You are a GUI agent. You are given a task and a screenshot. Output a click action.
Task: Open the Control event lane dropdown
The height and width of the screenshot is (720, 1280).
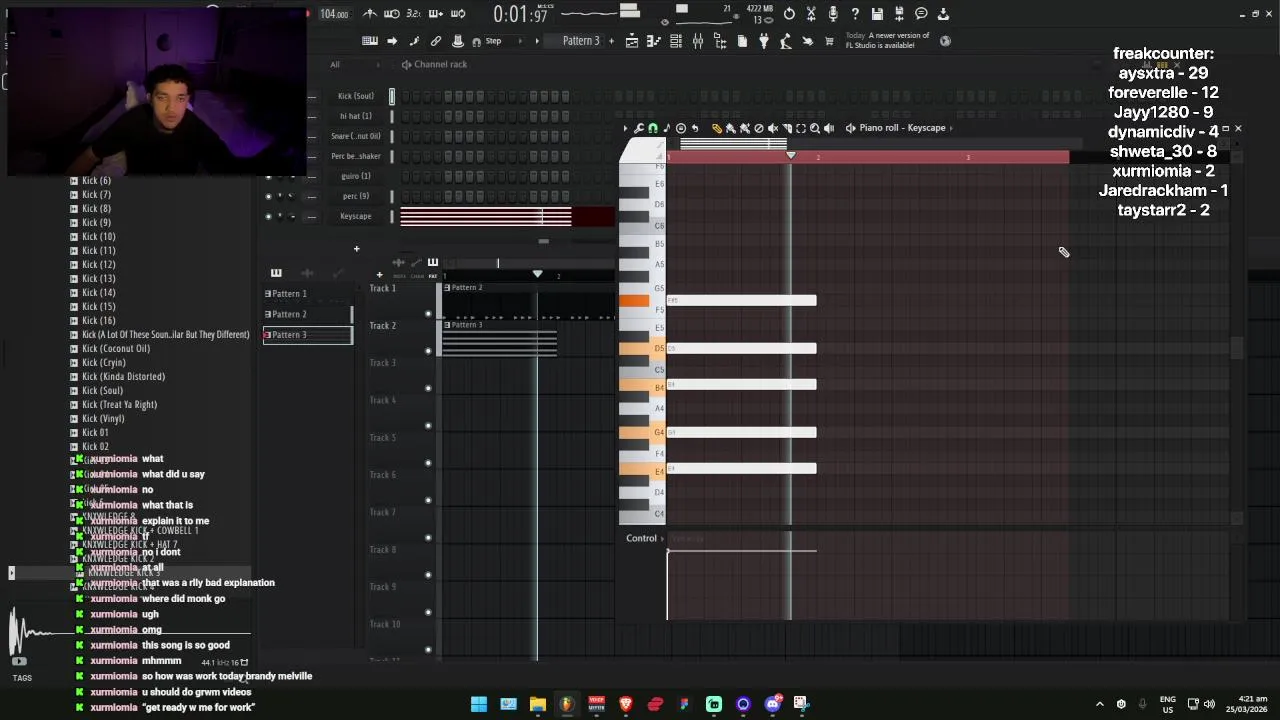645,538
